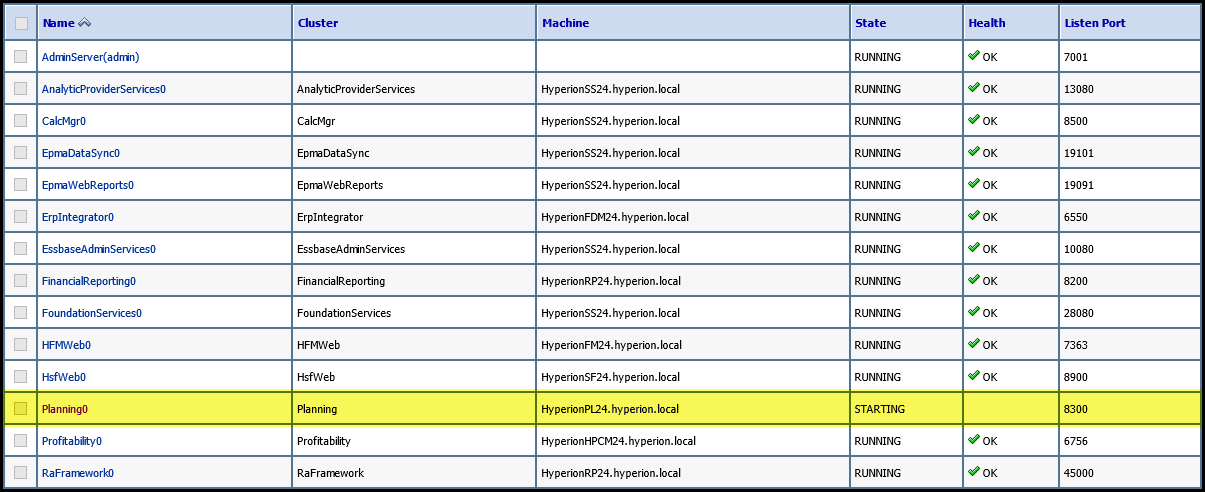
Task: Sort by the Machine column header
Action: point(565,23)
